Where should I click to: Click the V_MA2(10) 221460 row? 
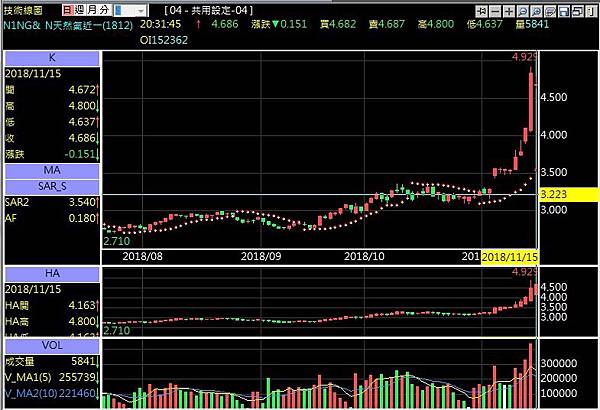pyautogui.click(x=52, y=393)
